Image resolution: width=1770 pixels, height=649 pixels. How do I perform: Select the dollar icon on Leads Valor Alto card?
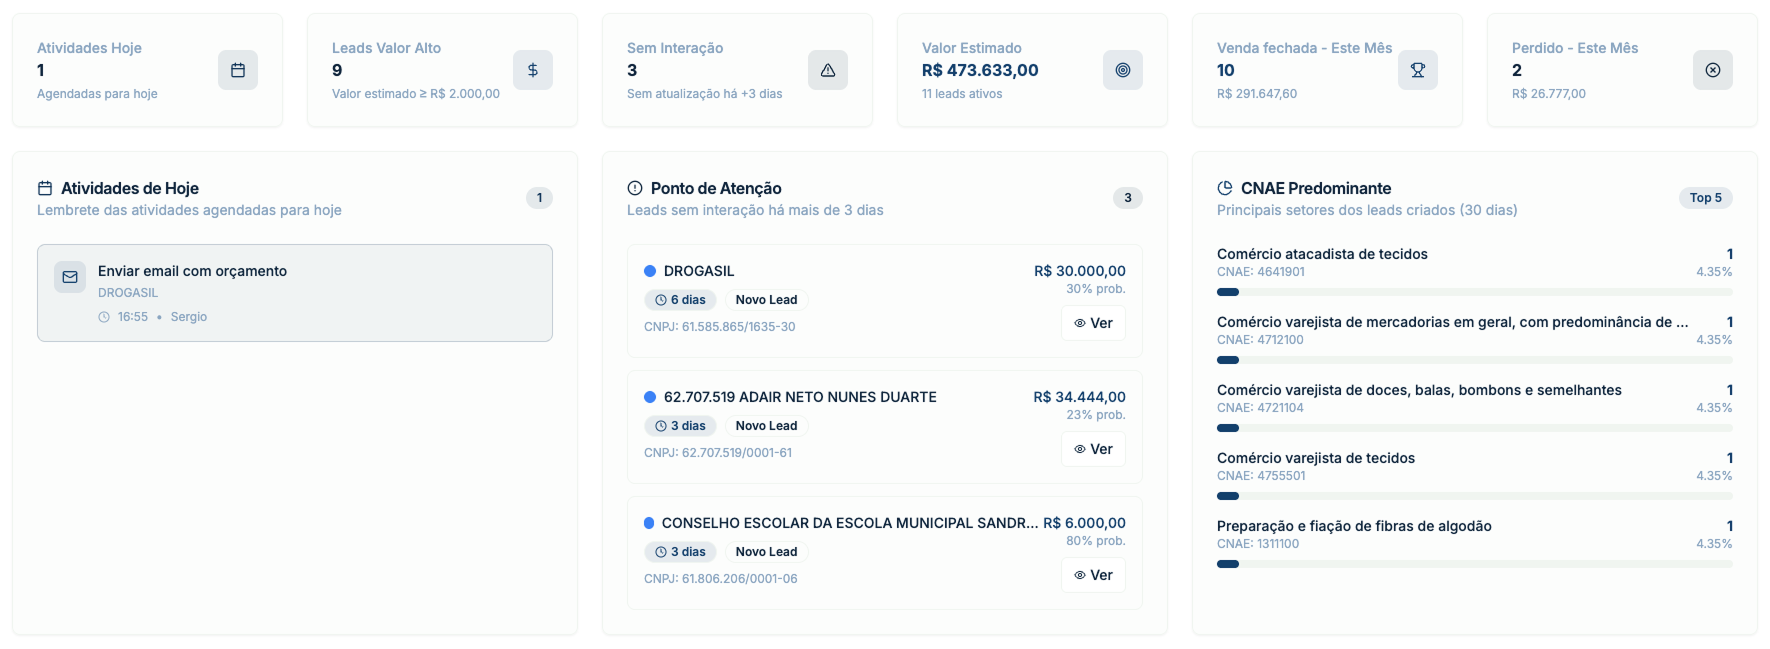pyautogui.click(x=532, y=70)
